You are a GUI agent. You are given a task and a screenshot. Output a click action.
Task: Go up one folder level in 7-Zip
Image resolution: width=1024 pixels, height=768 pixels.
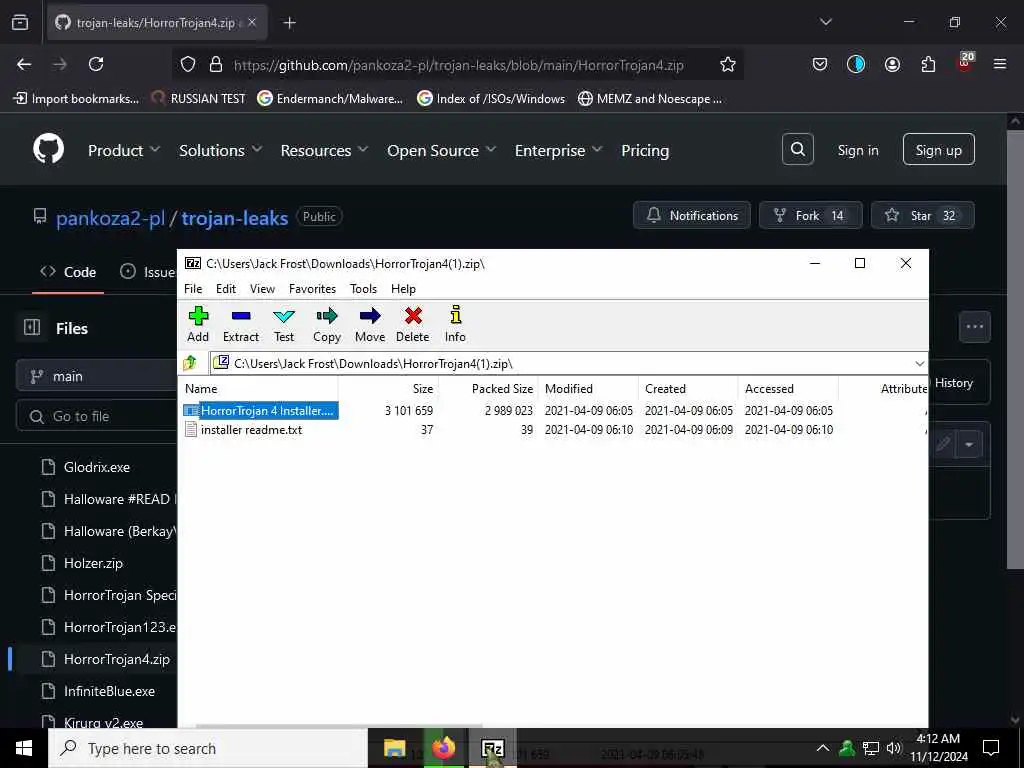click(x=190, y=363)
